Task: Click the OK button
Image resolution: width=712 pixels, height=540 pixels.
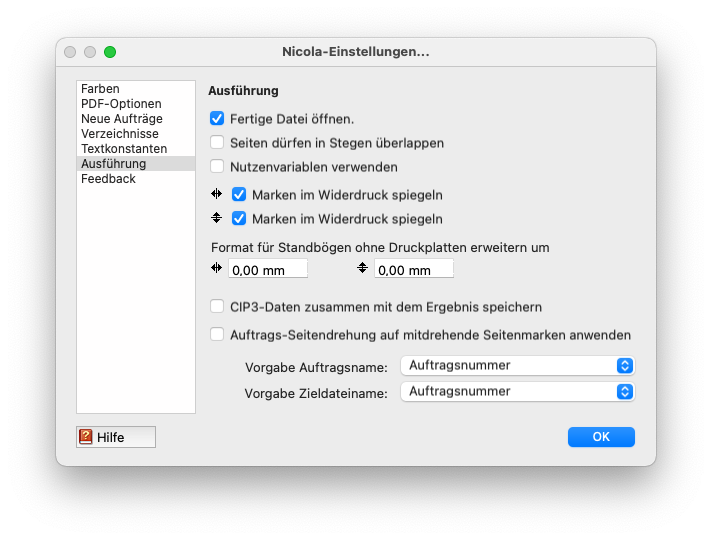Action: click(601, 437)
